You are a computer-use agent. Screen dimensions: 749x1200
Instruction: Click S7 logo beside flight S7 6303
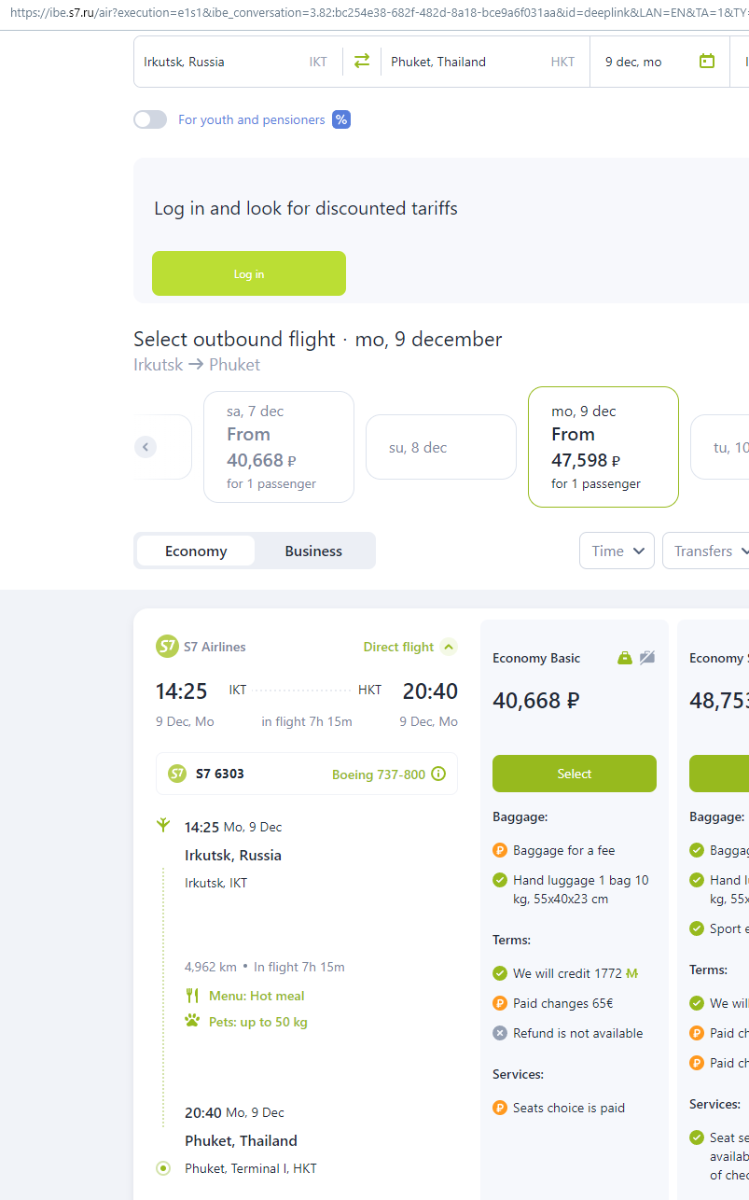click(x=177, y=774)
